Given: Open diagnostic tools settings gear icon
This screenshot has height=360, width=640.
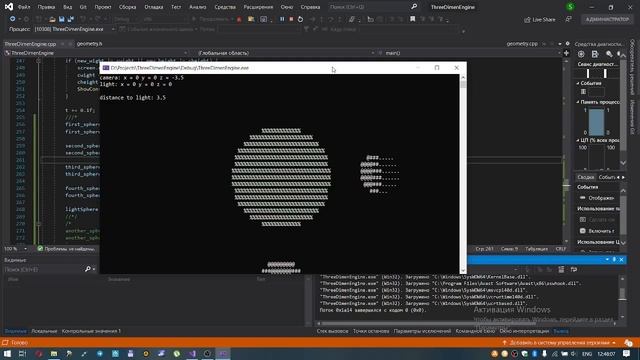Looking at the screenshot, I should coord(581,54).
